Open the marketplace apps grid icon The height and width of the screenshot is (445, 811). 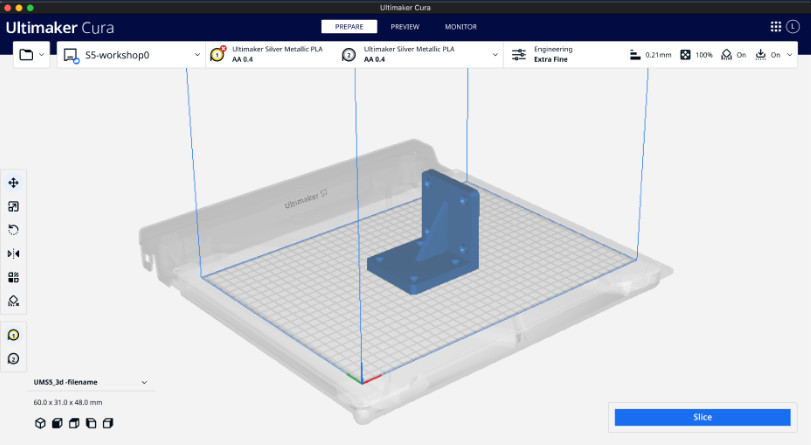tap(776, 26)
